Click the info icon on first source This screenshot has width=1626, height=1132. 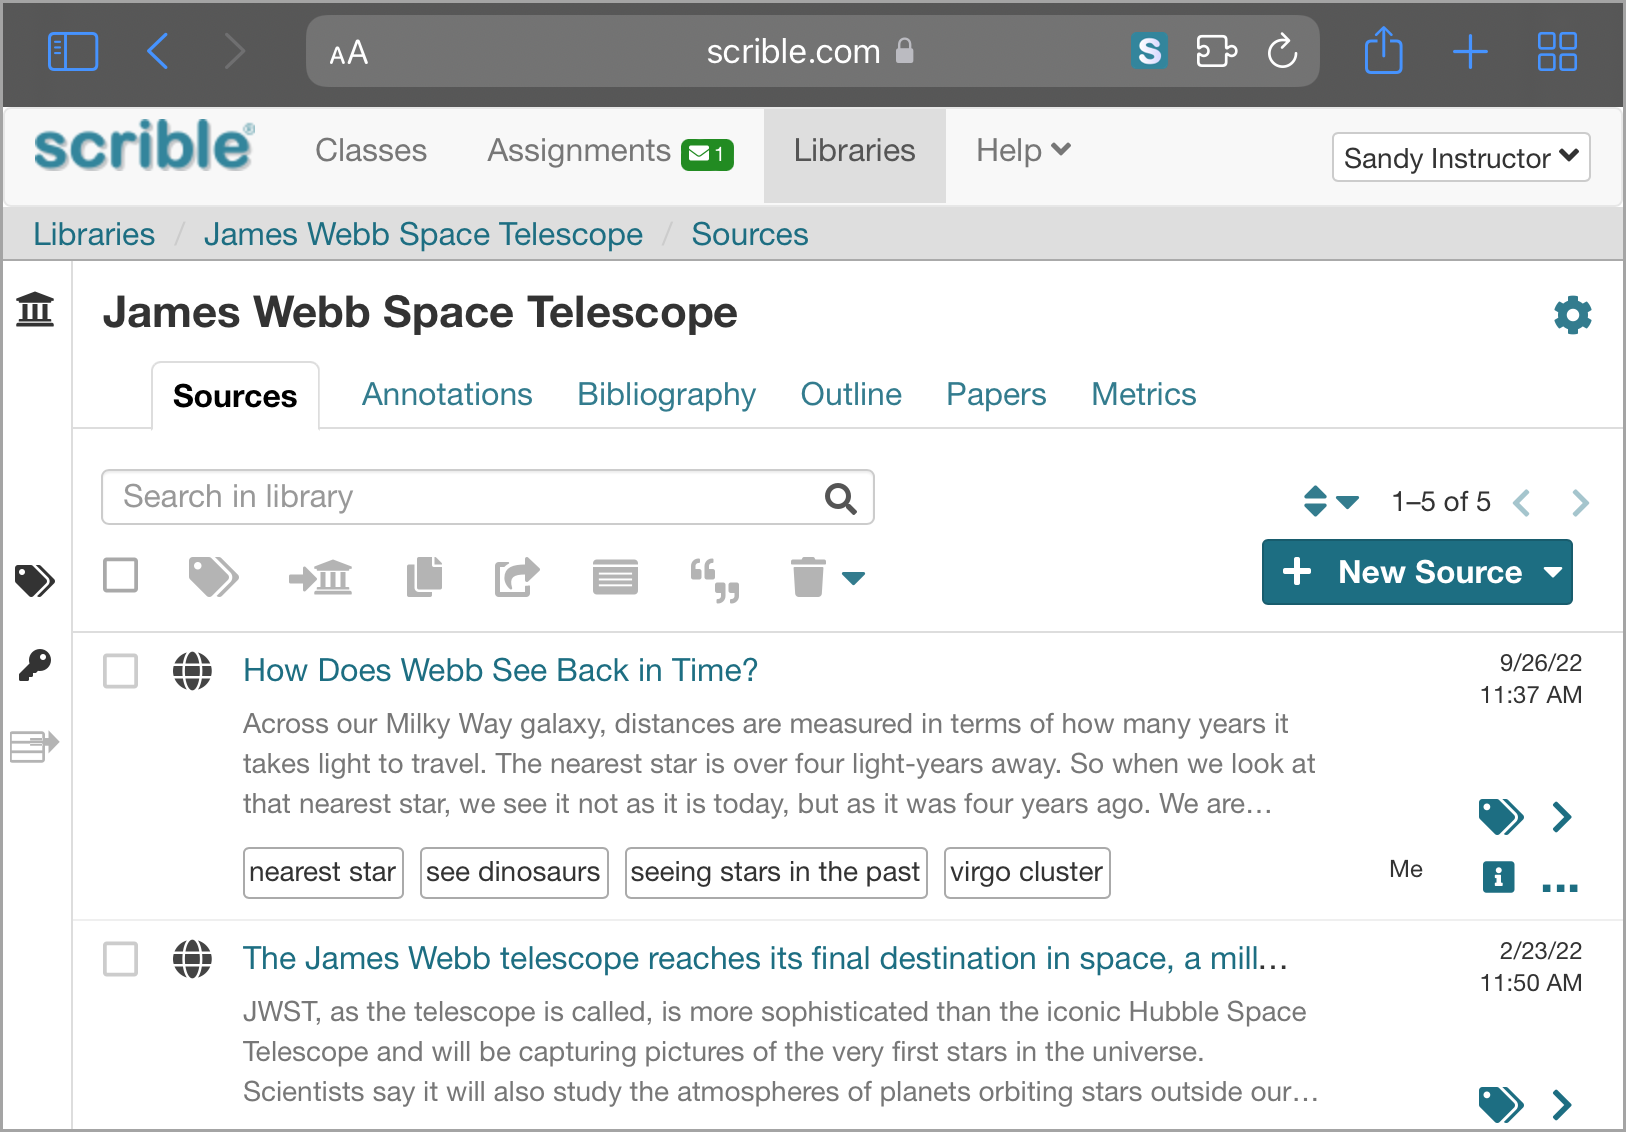coord(1497,877)
